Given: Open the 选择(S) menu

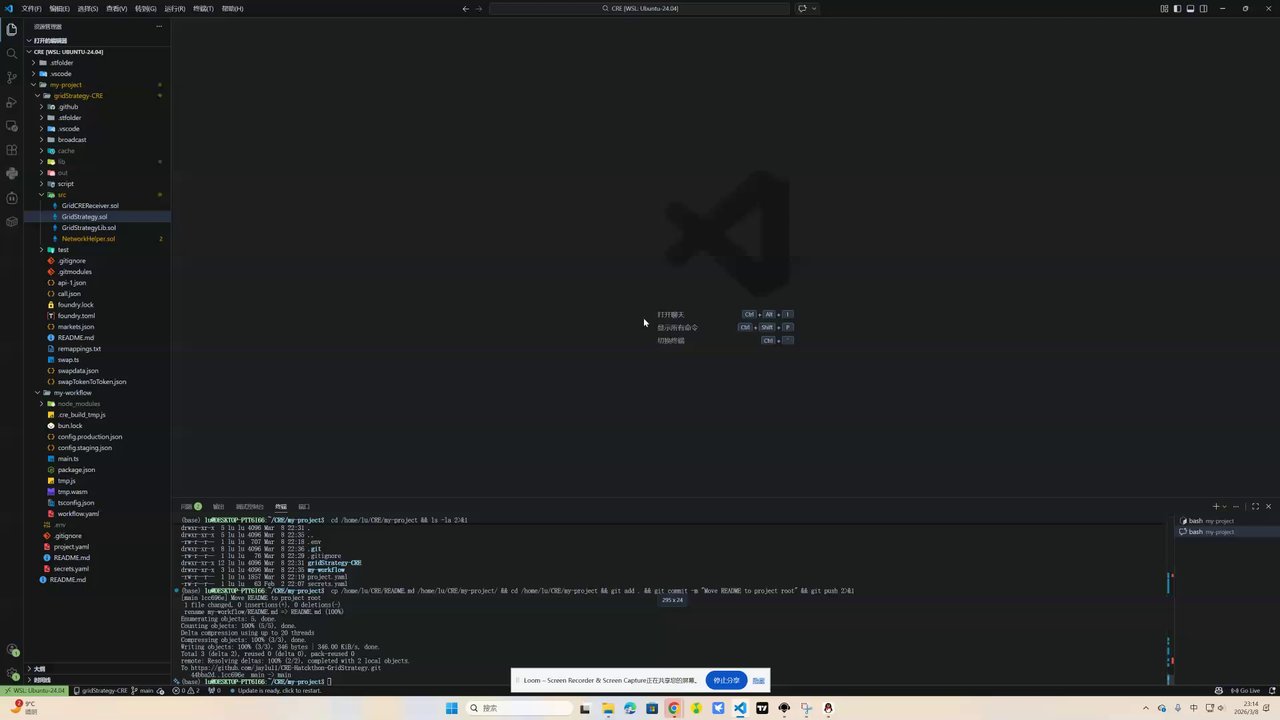Looking at the screenshot, I should 88,8.
